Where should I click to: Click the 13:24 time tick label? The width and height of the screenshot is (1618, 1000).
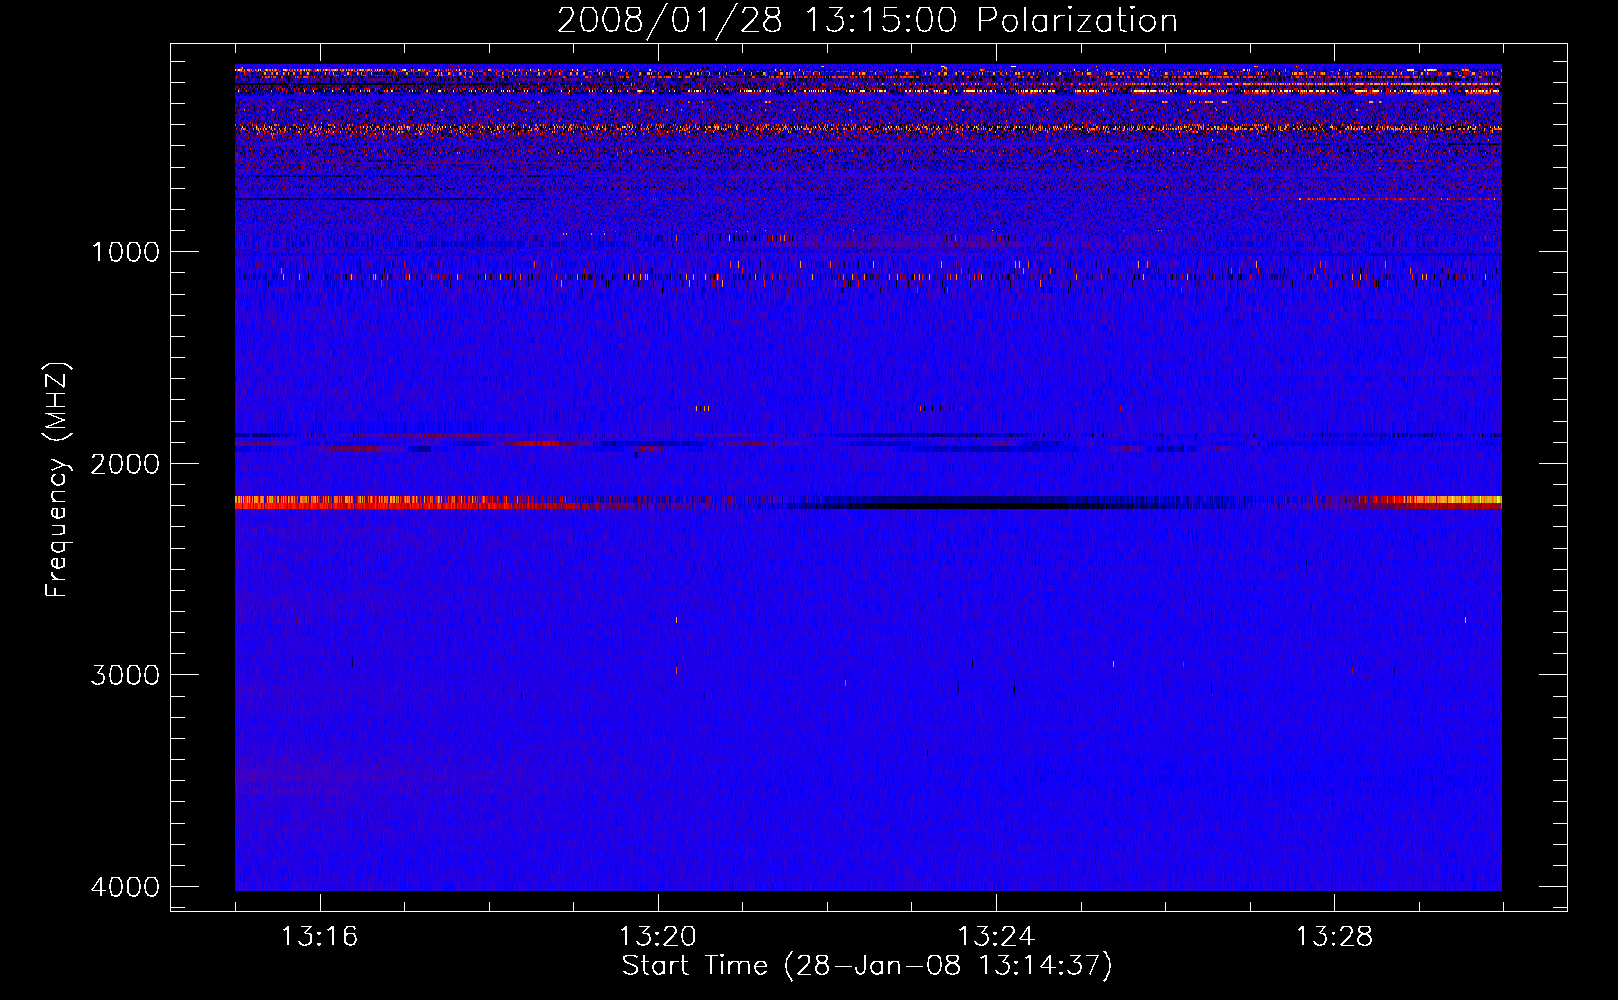[996, 937]
